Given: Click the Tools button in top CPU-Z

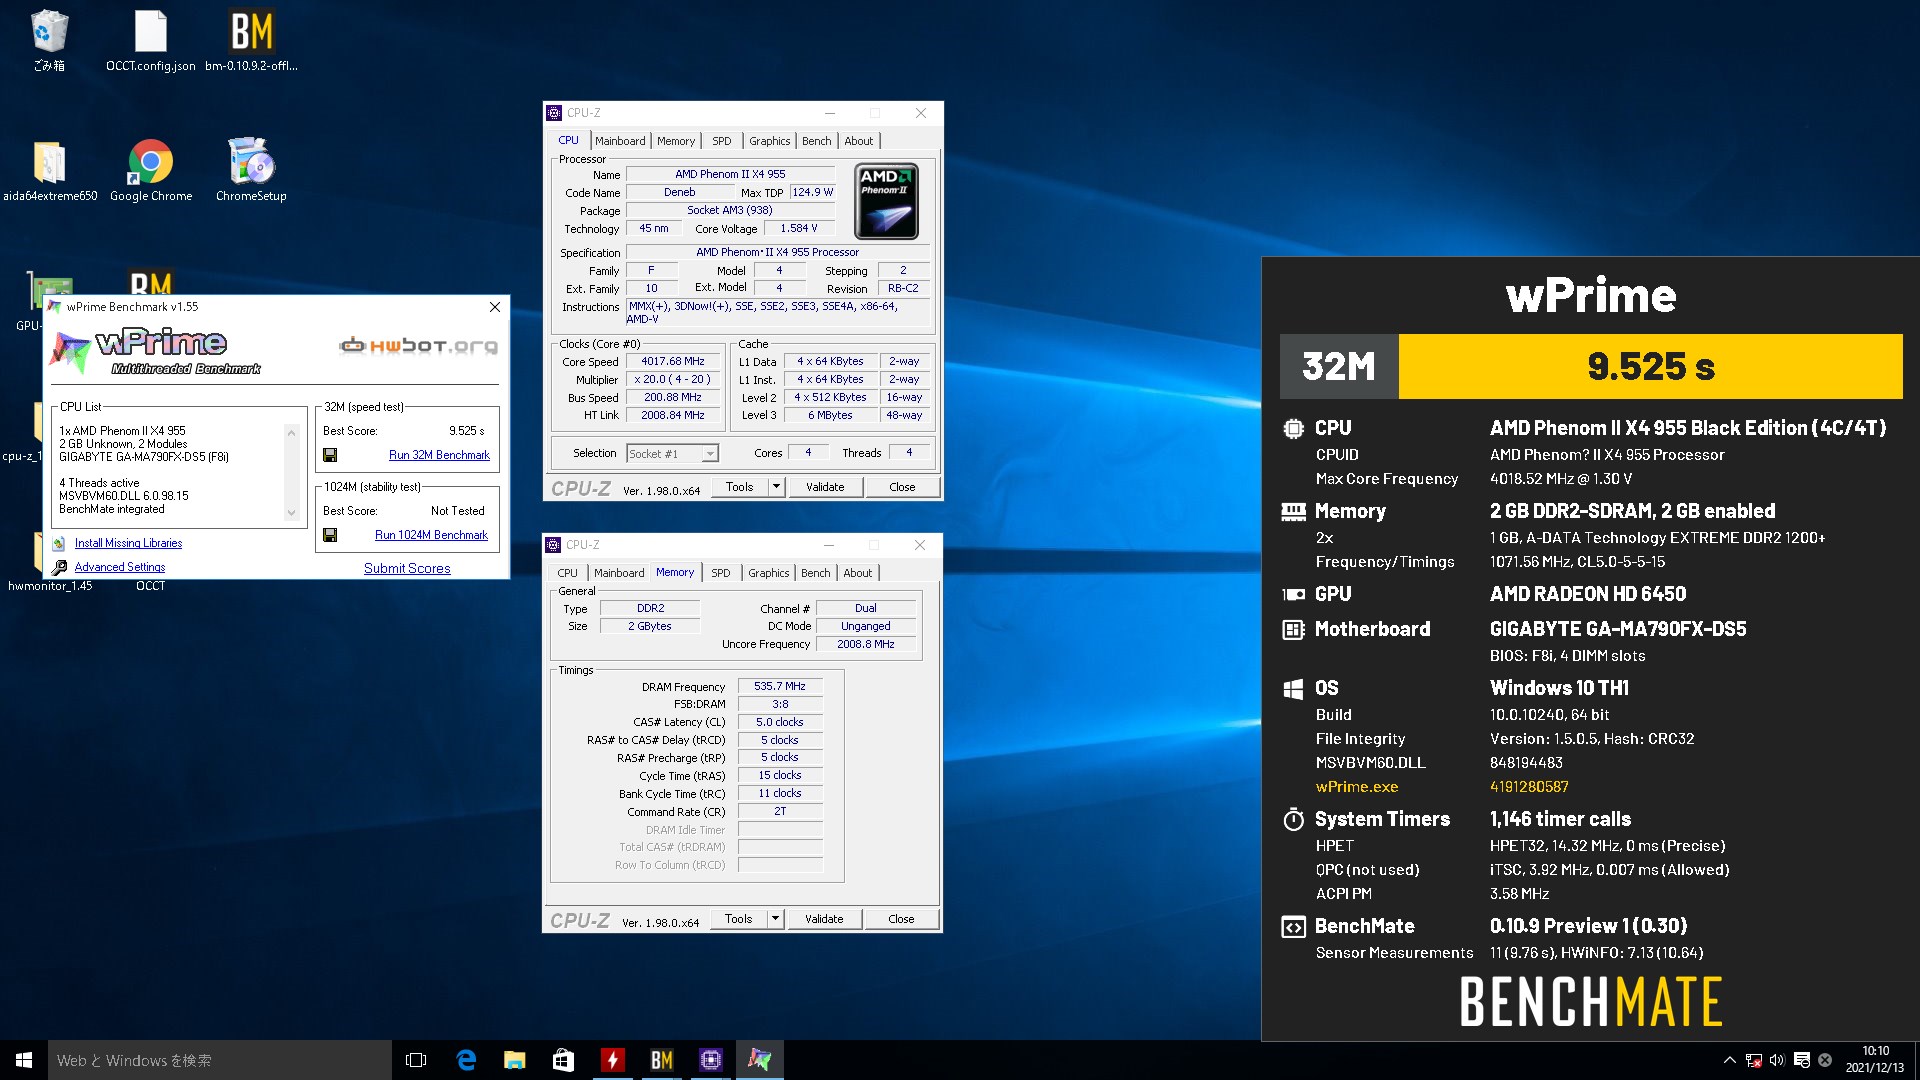Looking at the screenshot, I should coord(740,487).
